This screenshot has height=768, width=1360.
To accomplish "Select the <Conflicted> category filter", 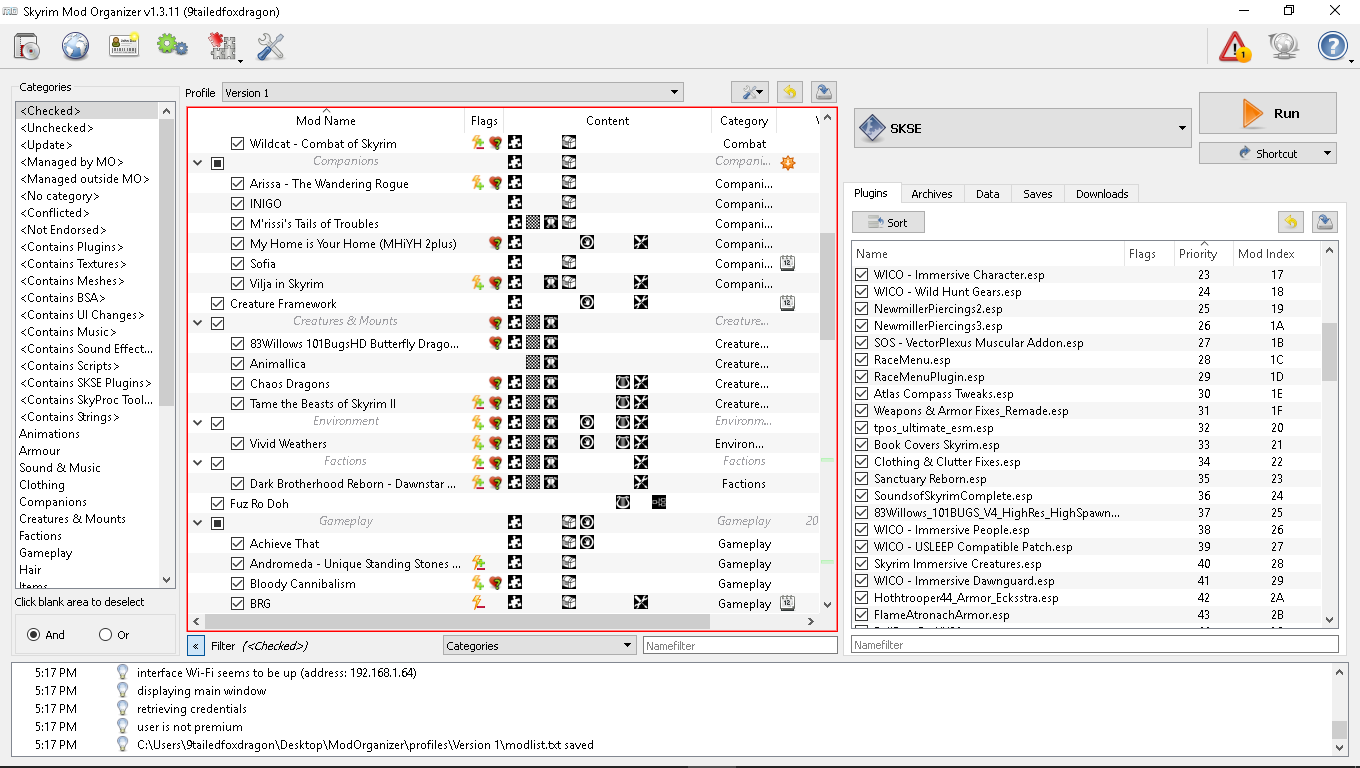I will pos(54,213).
